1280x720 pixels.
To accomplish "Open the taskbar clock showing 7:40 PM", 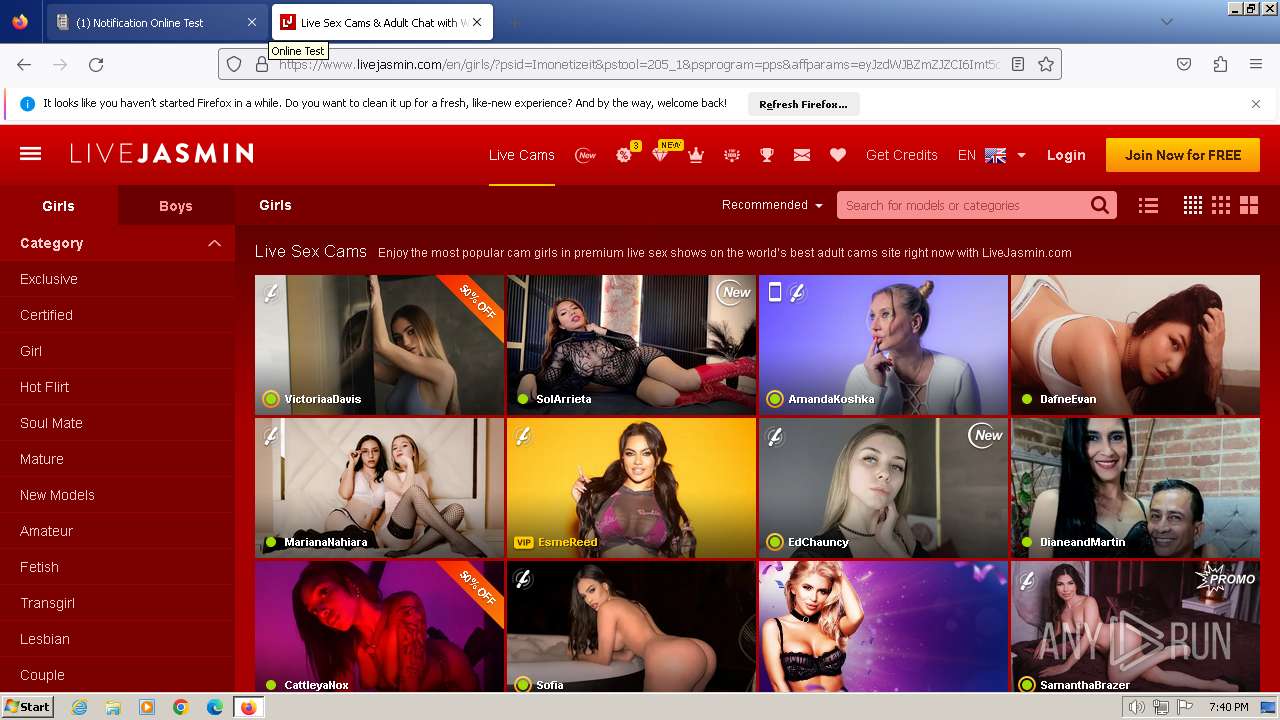I will (1228, 707).
